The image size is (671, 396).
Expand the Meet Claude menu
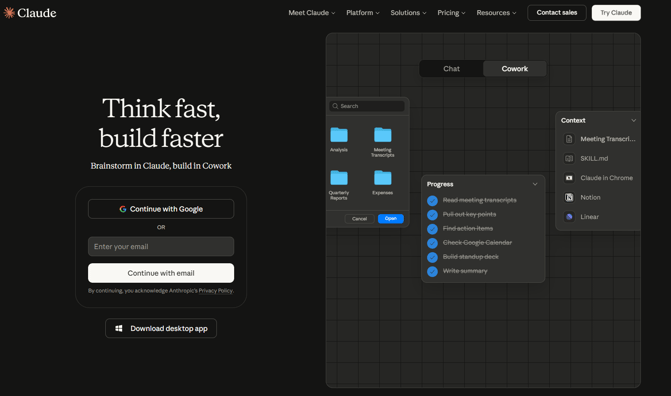[x=312, y=13]
